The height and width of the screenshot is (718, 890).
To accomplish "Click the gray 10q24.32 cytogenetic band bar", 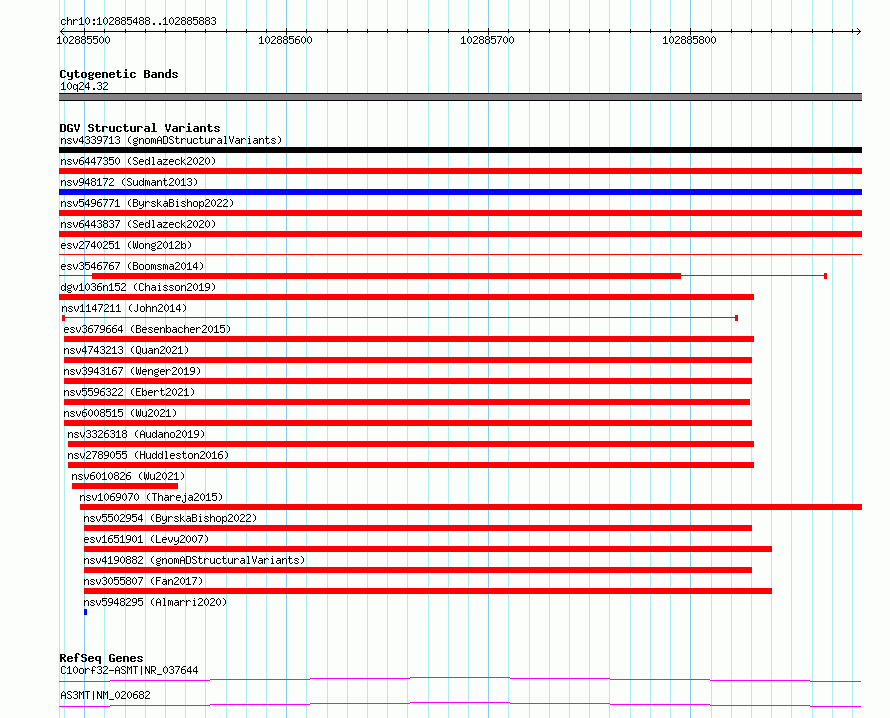I will coord(460,97).
